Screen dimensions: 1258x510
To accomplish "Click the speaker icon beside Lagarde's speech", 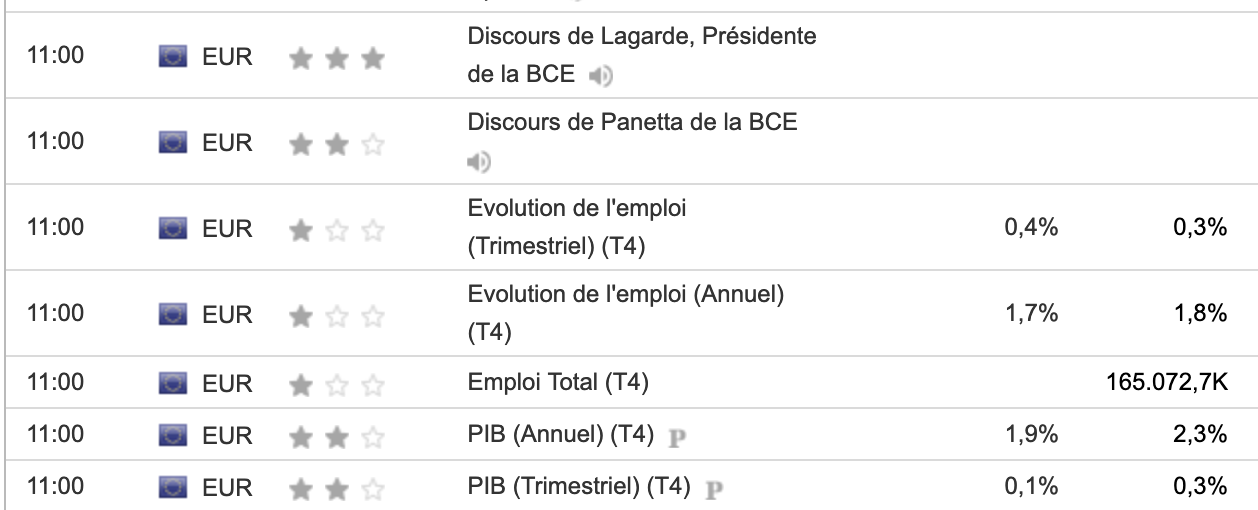I will [600, 75].
